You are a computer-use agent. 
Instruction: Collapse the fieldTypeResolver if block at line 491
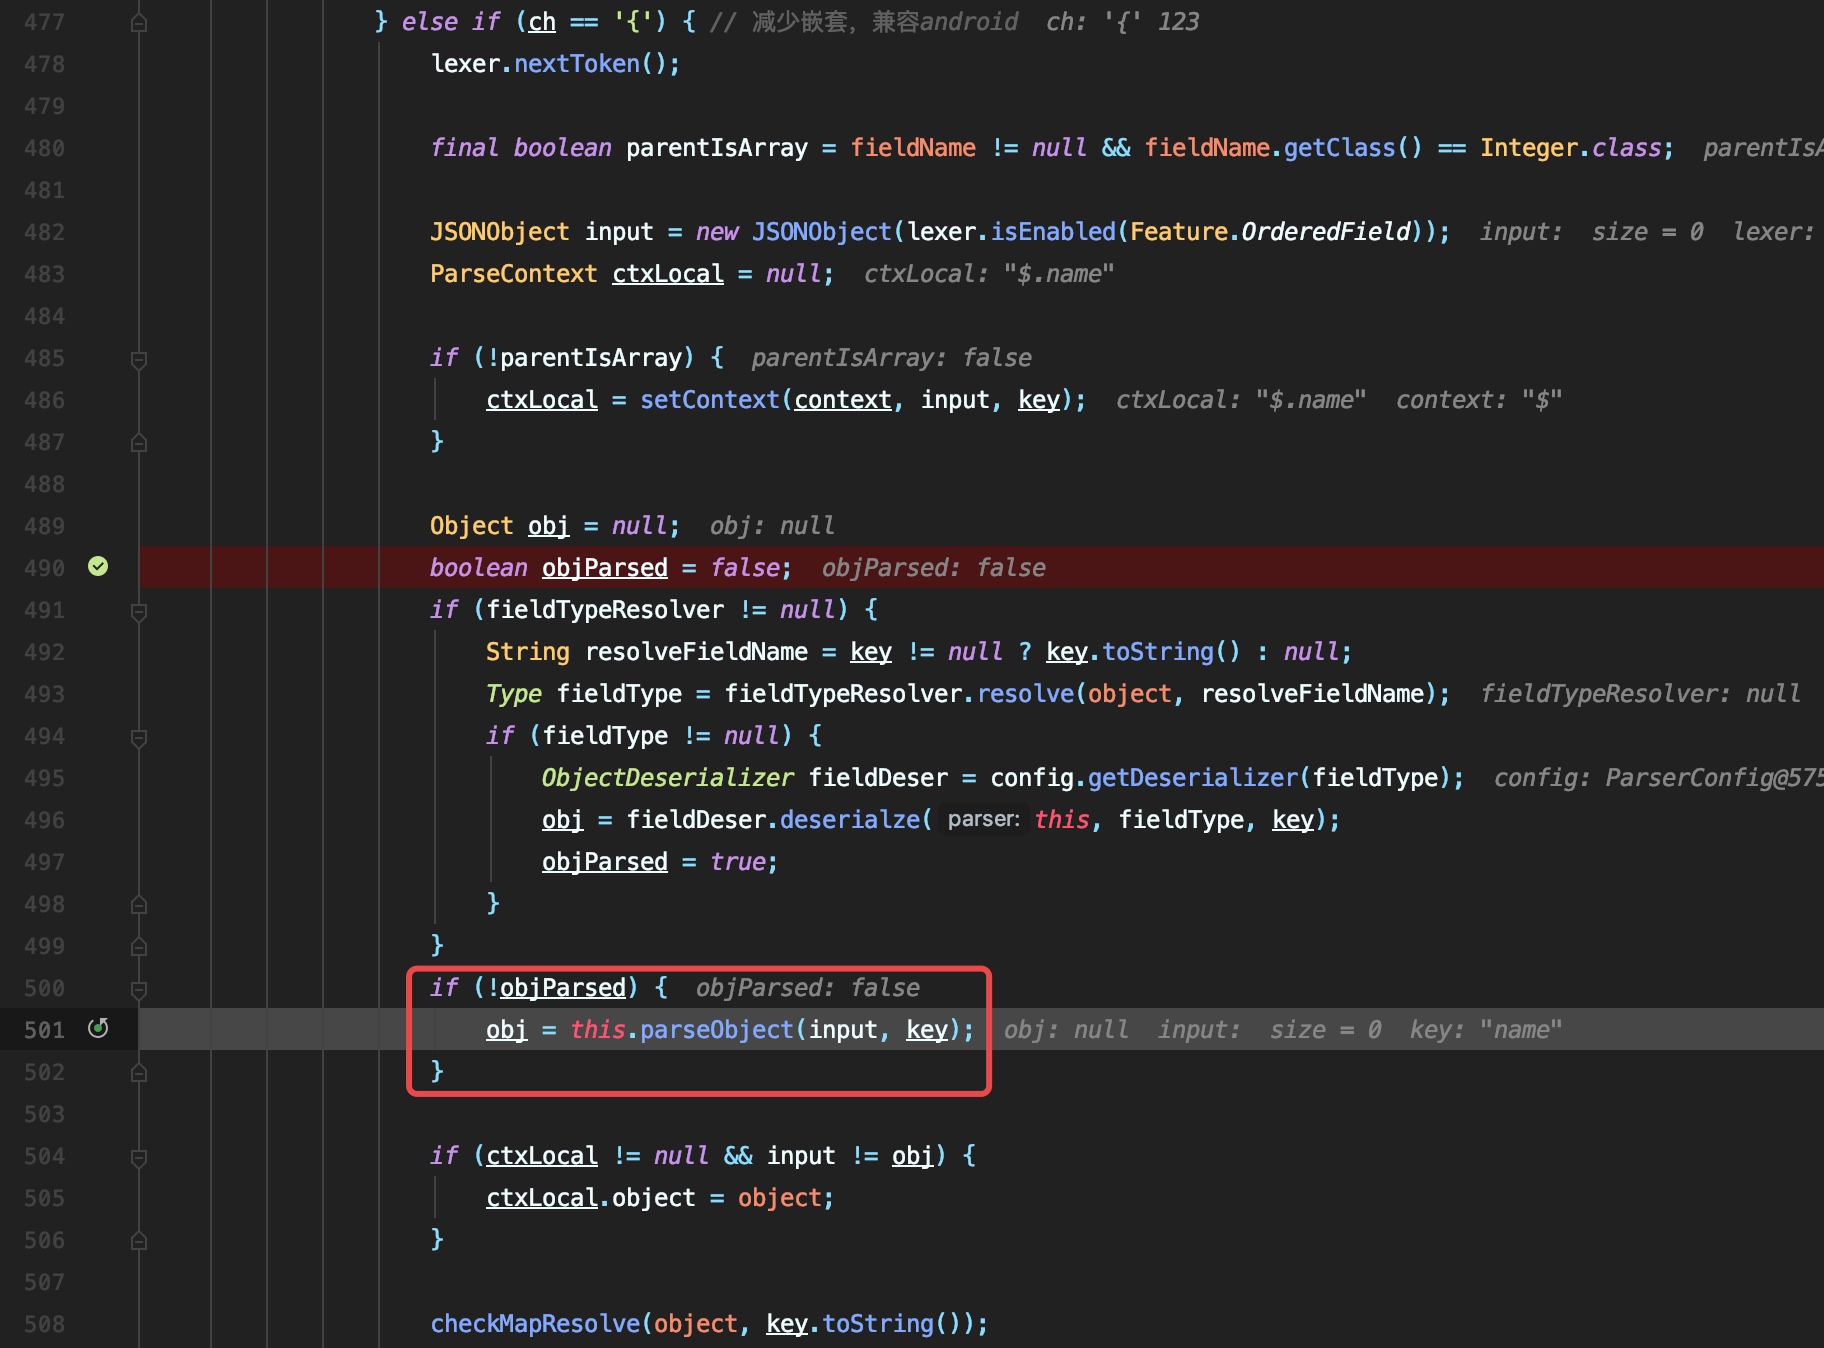coord(139,611)
